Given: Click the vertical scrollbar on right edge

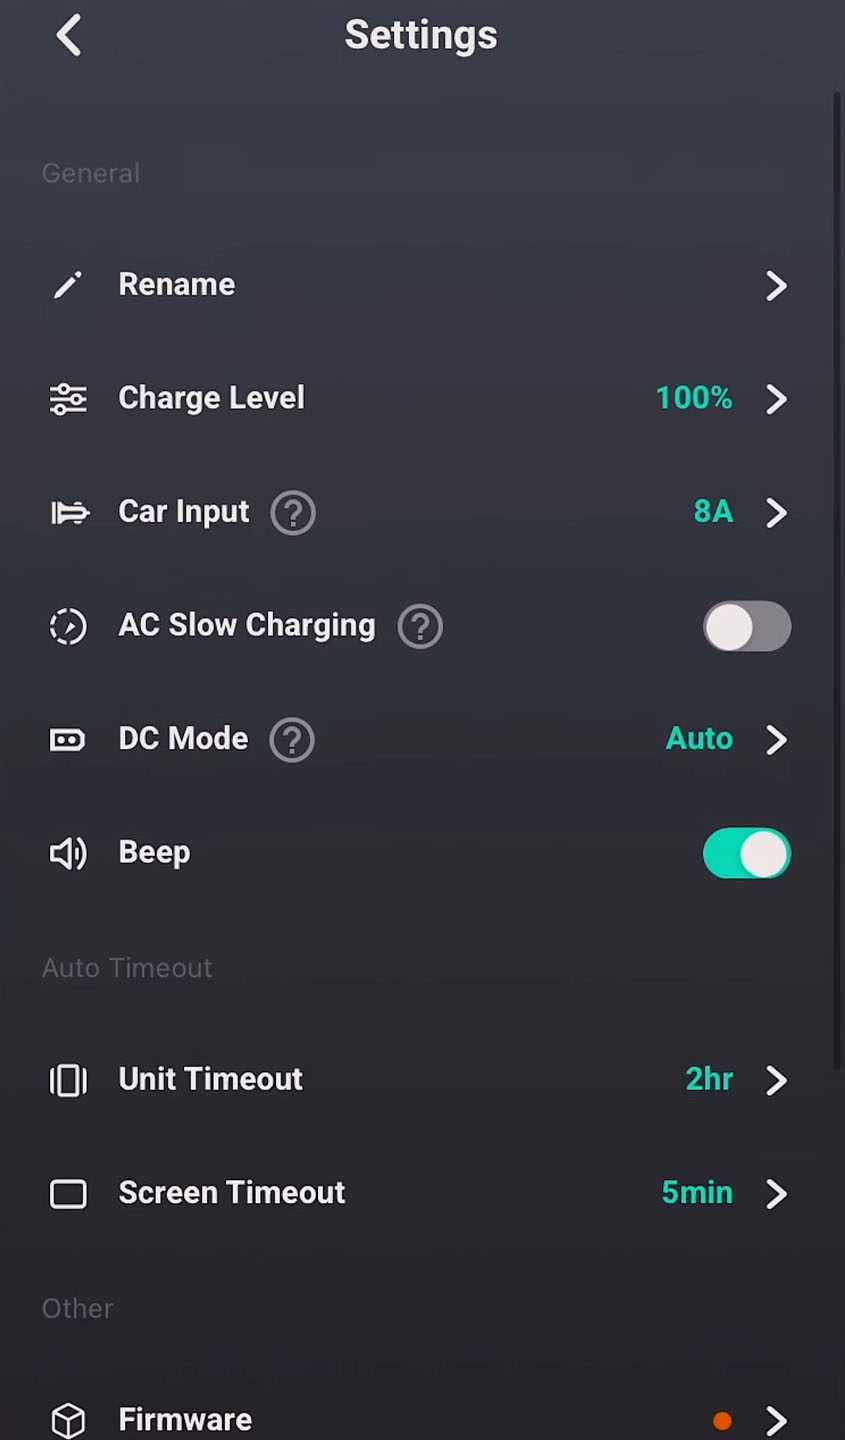Looking at the screenshot, I should (838, 580).
